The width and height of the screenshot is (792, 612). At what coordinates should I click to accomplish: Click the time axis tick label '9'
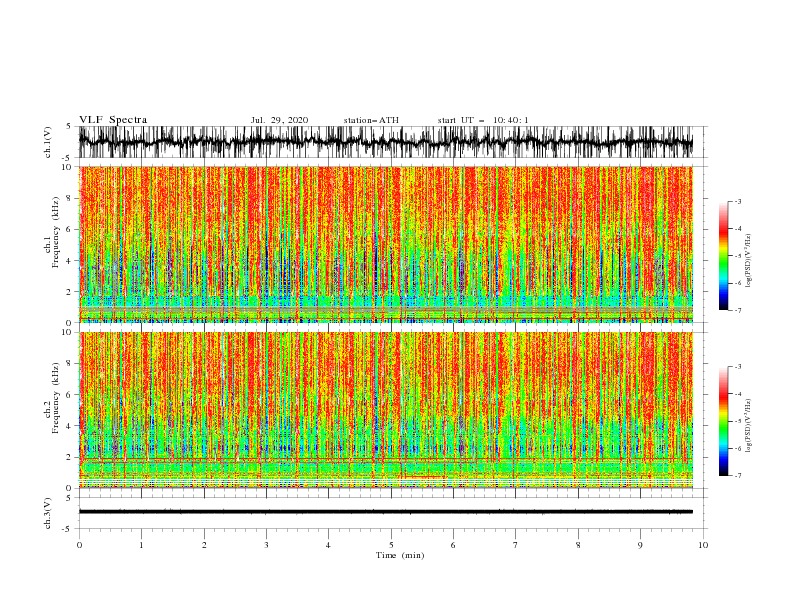tap(640, 545)
